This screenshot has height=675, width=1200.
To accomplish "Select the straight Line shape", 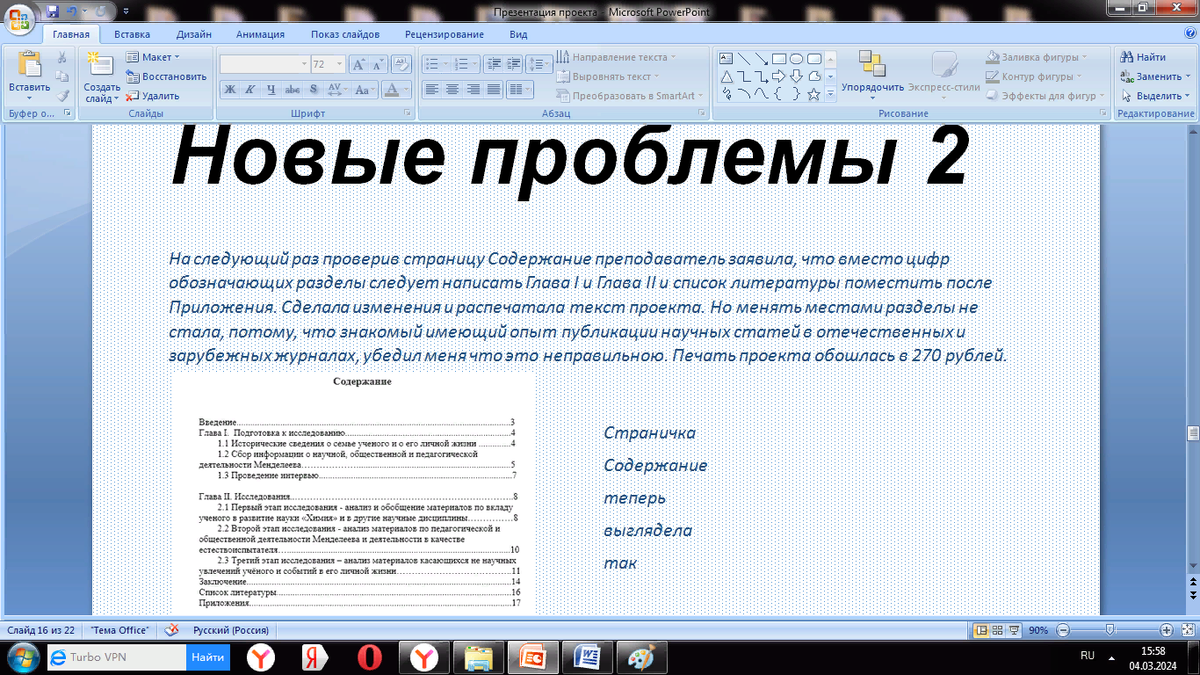I will pos(743,58).
